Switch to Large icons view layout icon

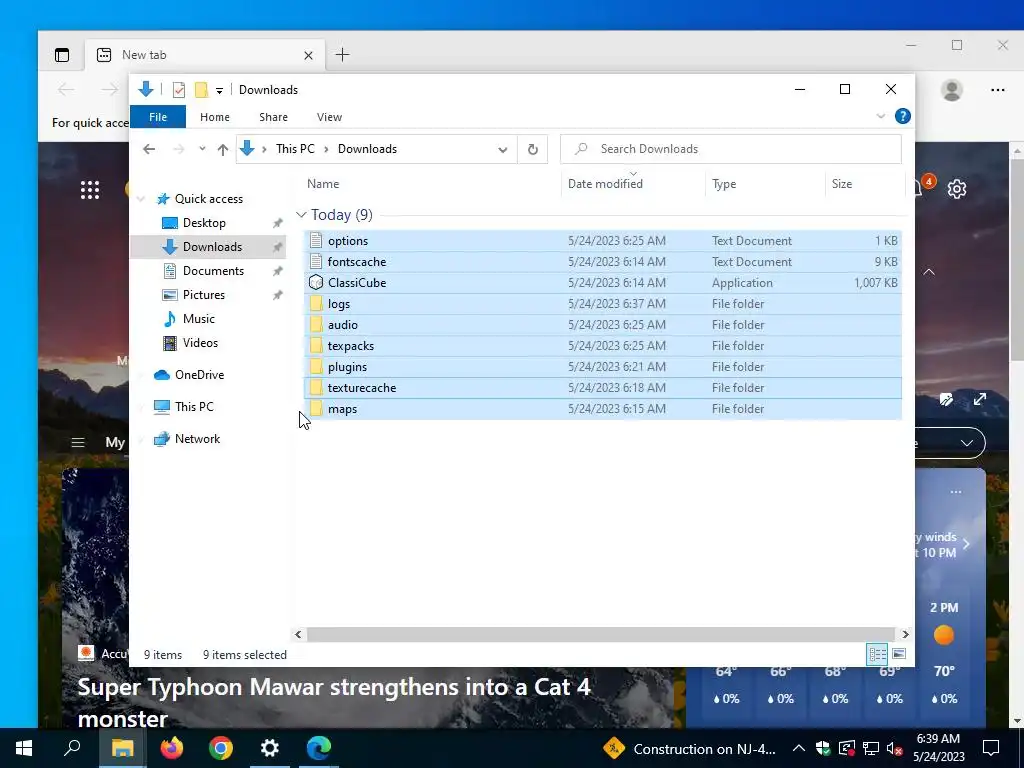[899, 654]
